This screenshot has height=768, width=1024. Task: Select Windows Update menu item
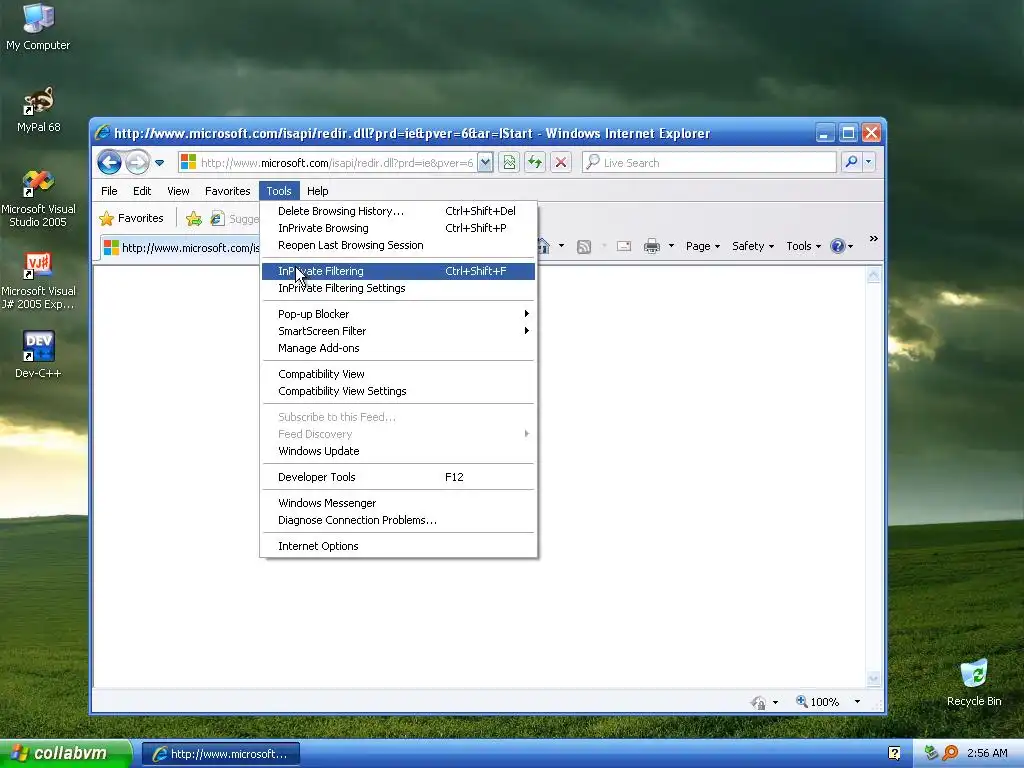pyautogui.click(x=398, y=451)
